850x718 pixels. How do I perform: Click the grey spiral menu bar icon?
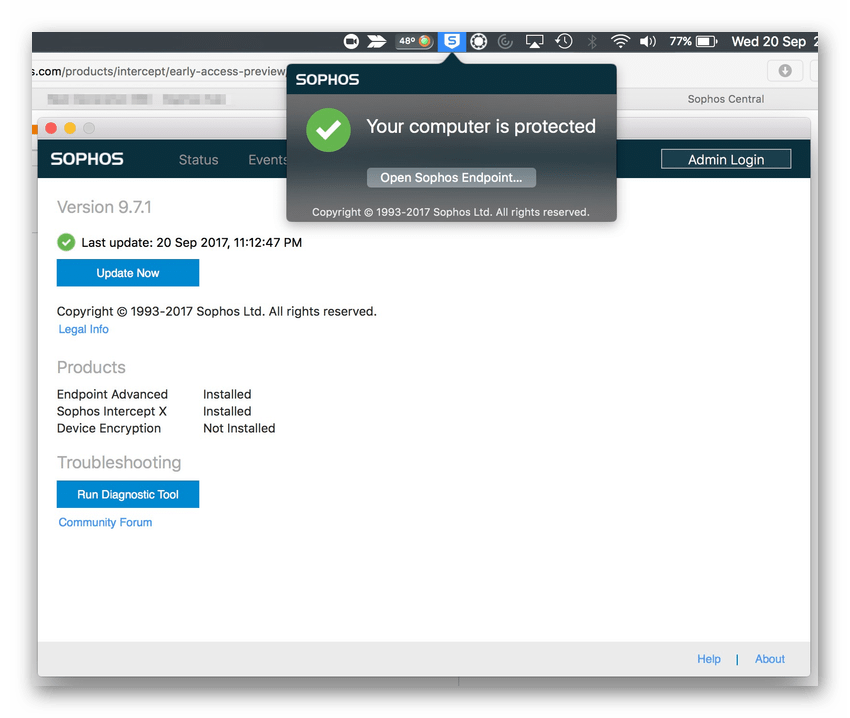click(505, 41)
